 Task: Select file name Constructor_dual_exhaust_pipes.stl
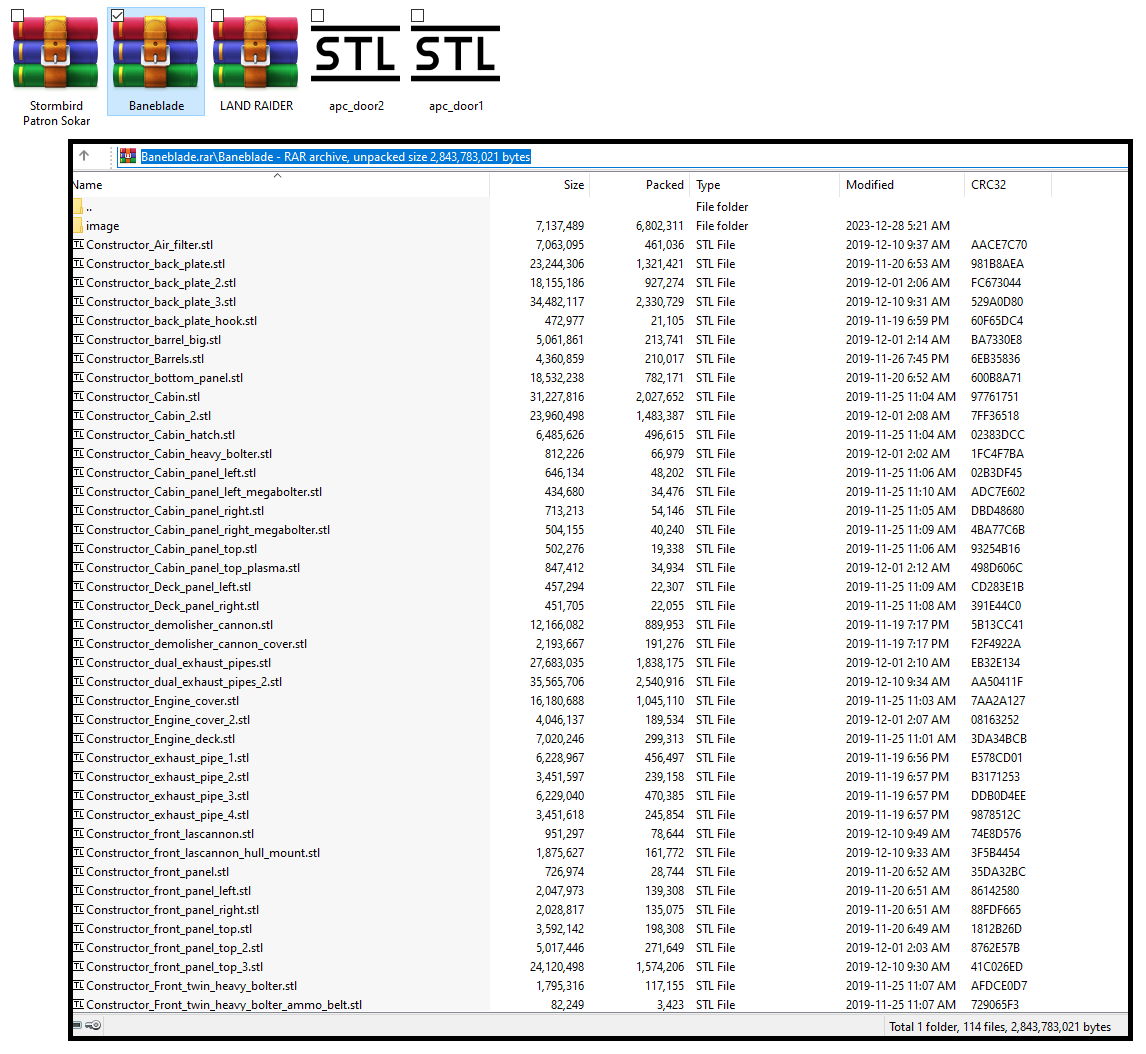pos(179,663)
